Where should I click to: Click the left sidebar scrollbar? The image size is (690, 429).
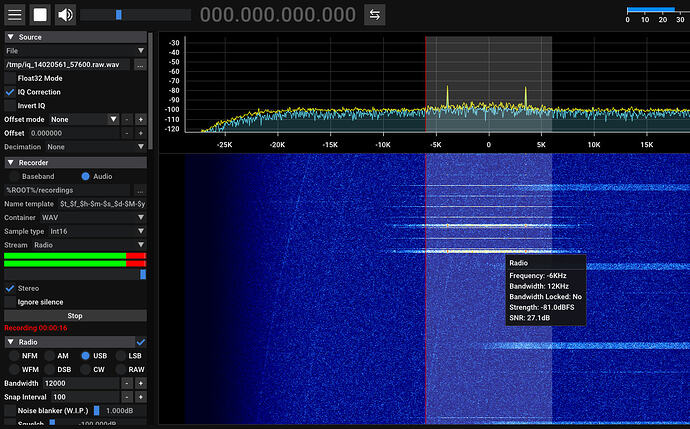click(x=150, y=90)
